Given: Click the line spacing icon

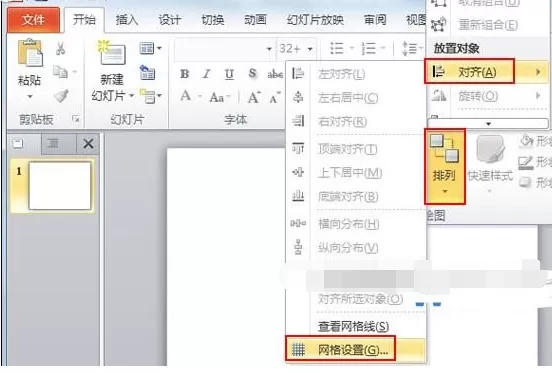Looking at the screenshot, I should pos(409,49).
